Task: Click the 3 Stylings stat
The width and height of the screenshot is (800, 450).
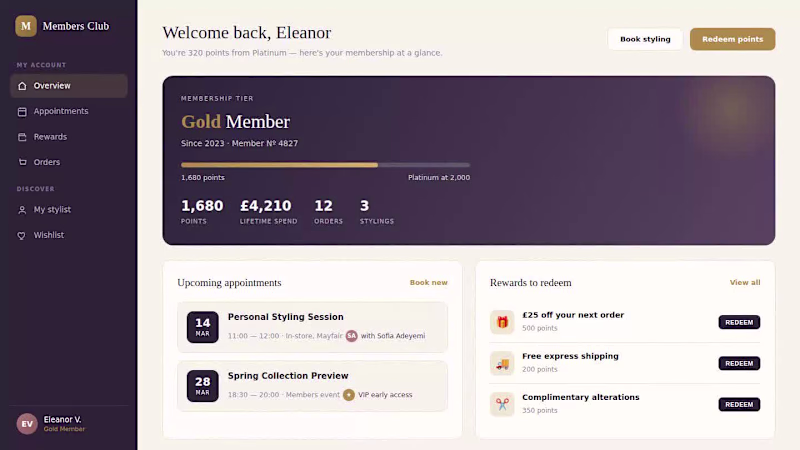Action: [x=377, y=211]
